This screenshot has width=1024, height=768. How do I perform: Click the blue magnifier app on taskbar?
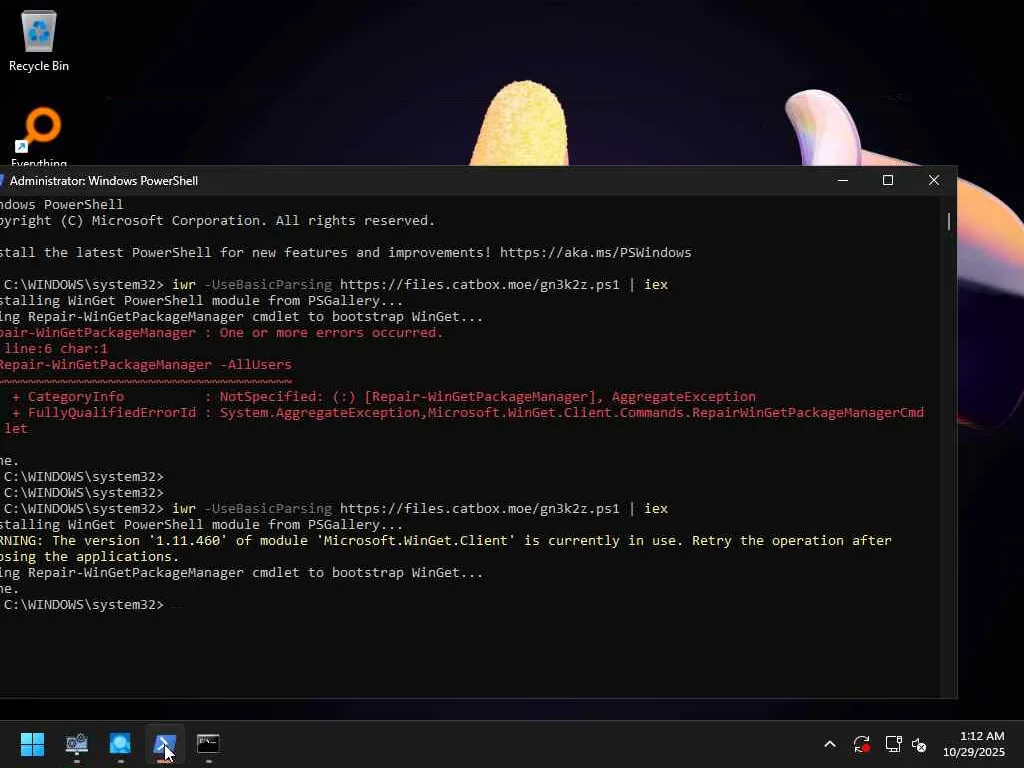point(120,744)
